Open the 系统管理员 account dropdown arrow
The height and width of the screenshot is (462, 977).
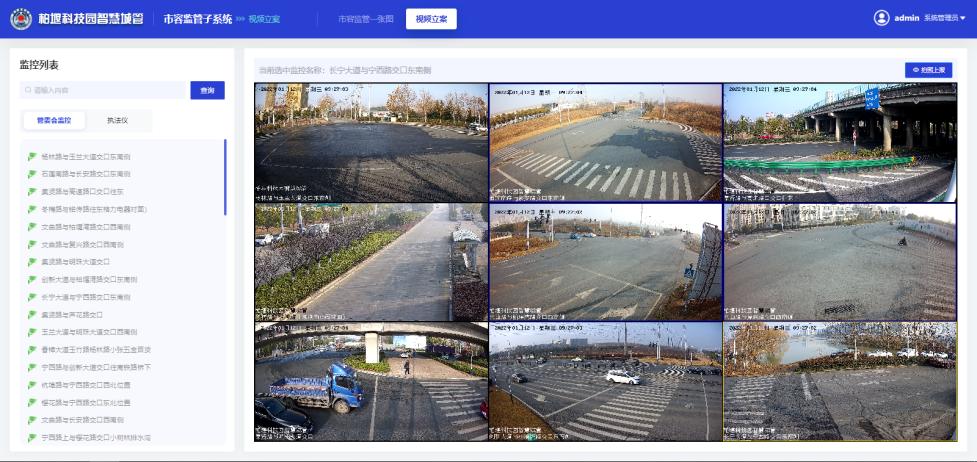[x=963, y=18]
